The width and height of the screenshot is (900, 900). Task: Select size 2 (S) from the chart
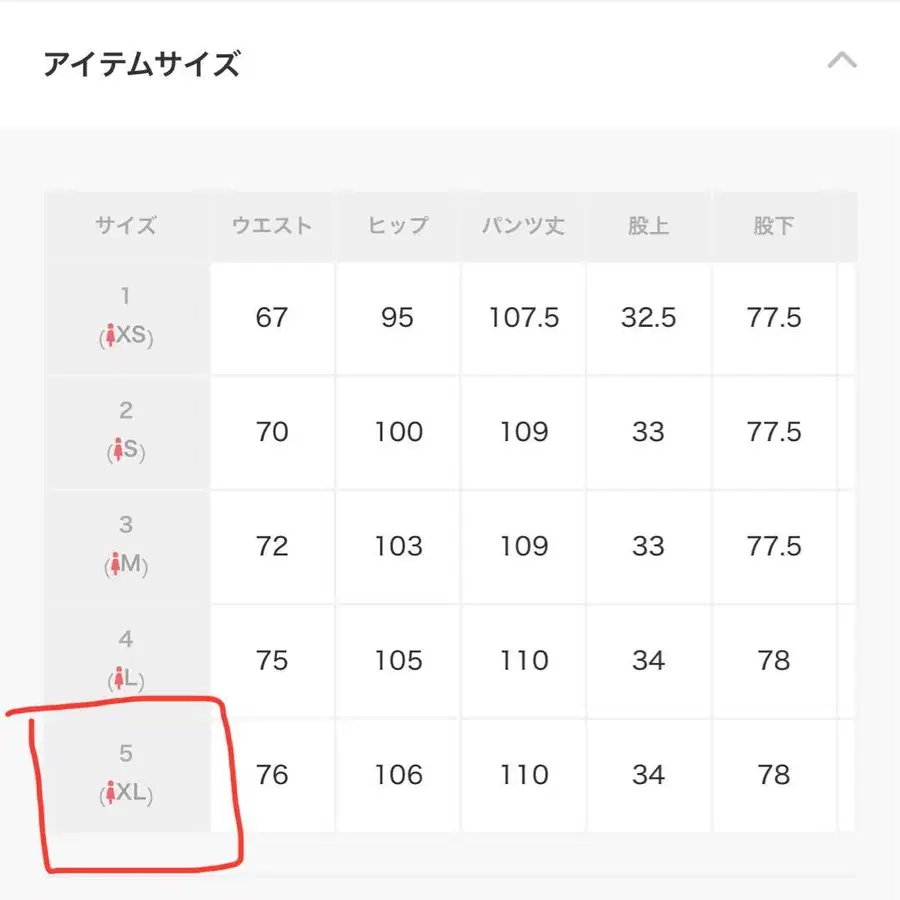tap(125, 433)
